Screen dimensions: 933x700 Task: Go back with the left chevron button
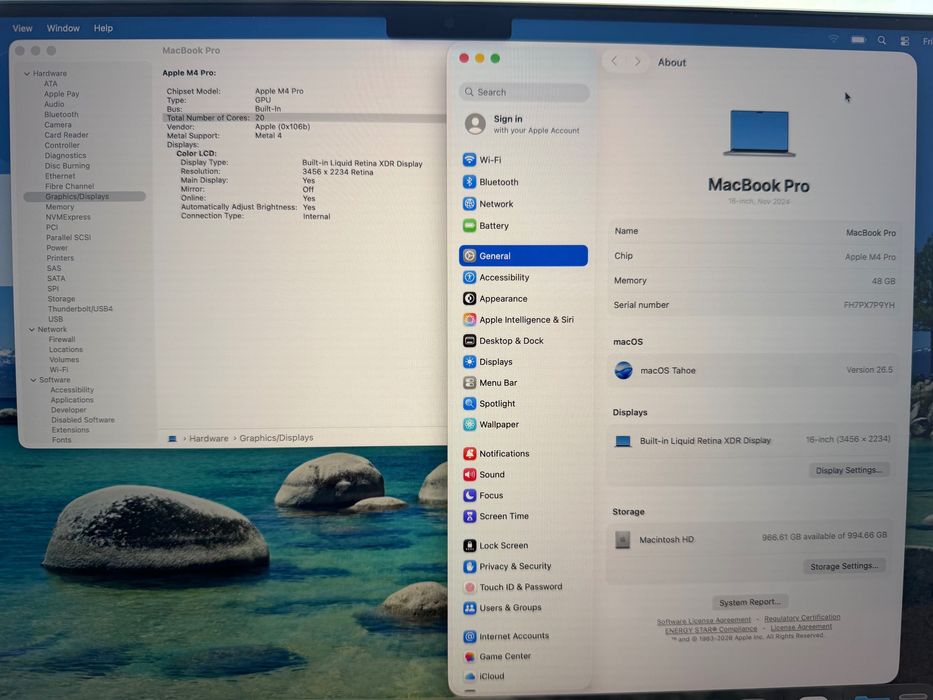tap(614, 61)
